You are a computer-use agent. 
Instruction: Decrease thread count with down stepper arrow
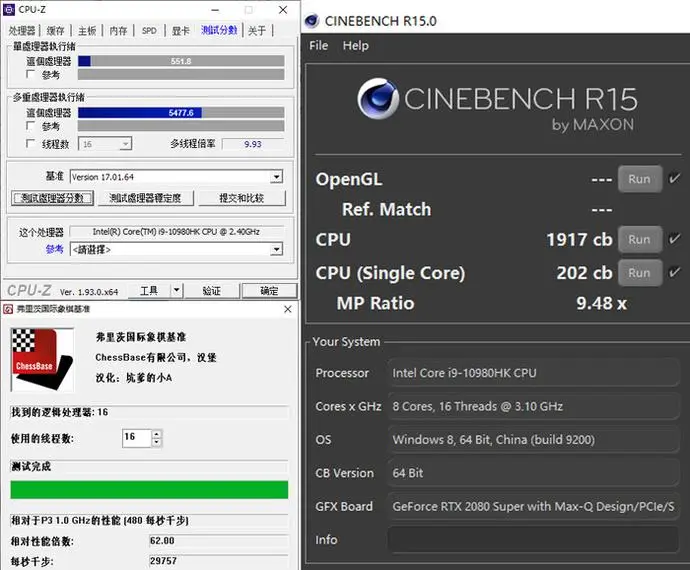pyautogui.click(x=157, y=442)
